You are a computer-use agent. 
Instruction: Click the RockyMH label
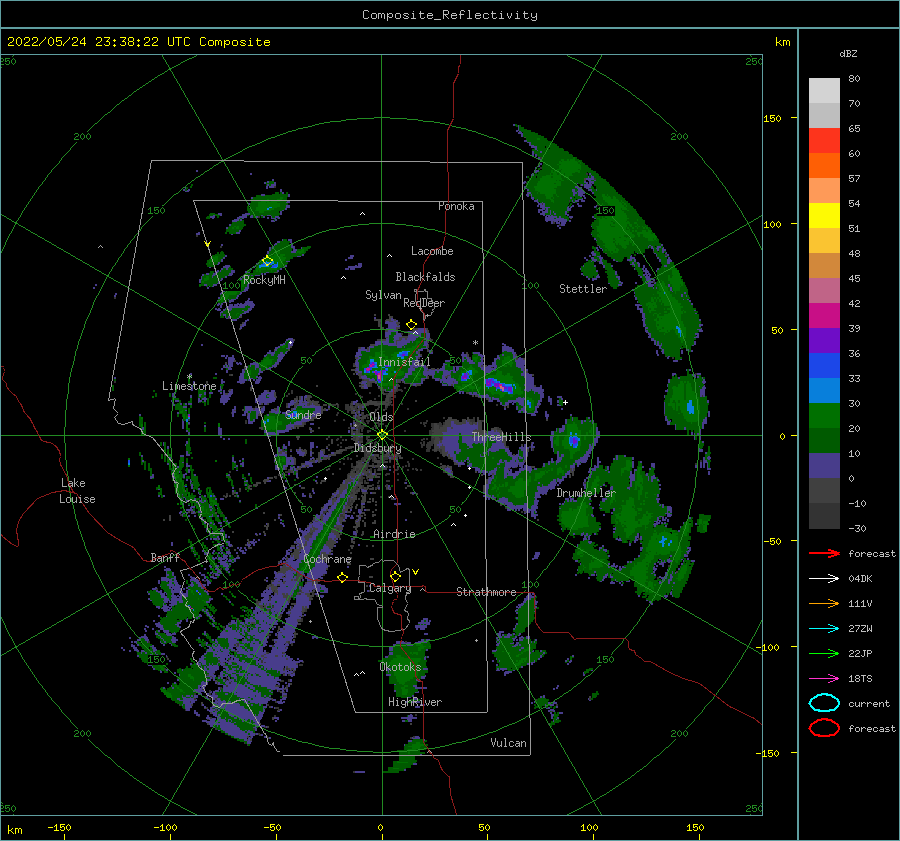(x=264, y=280)
